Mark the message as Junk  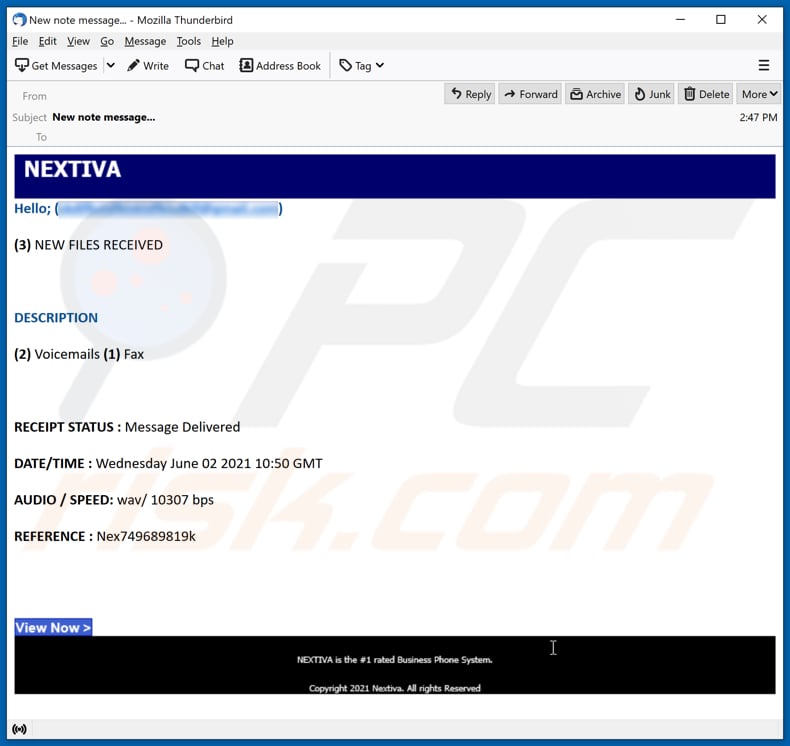click(651, 94)
